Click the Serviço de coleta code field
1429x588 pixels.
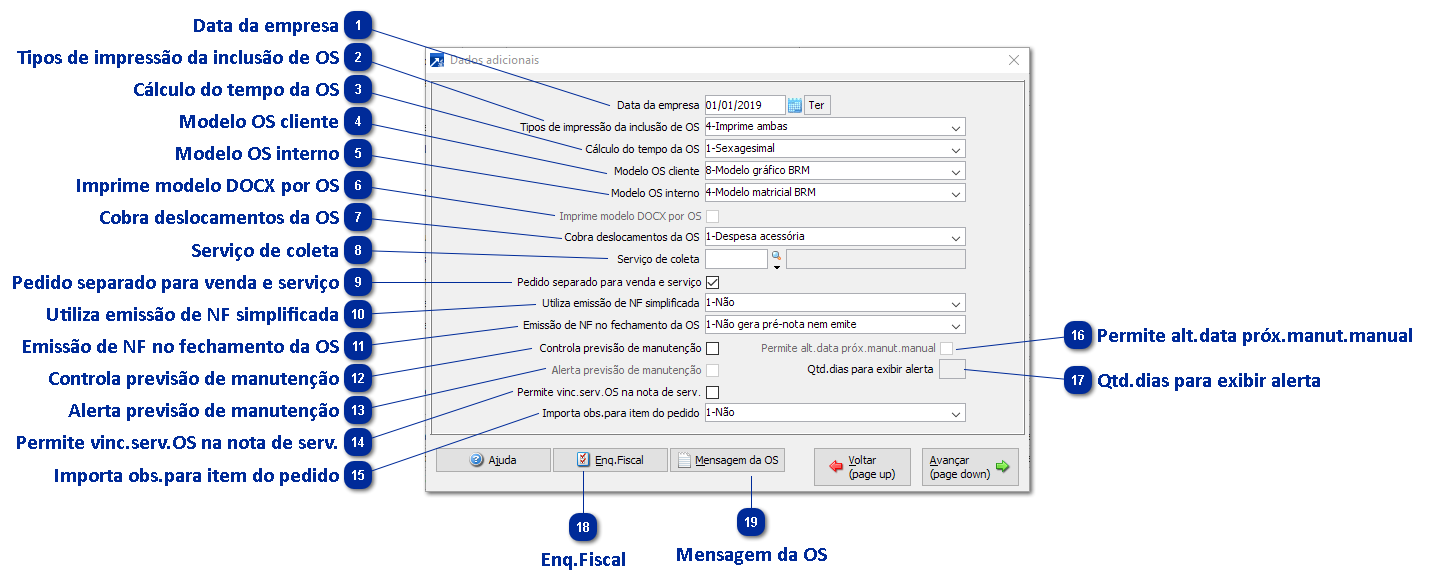pyautogui.click(x=735, y=260)
